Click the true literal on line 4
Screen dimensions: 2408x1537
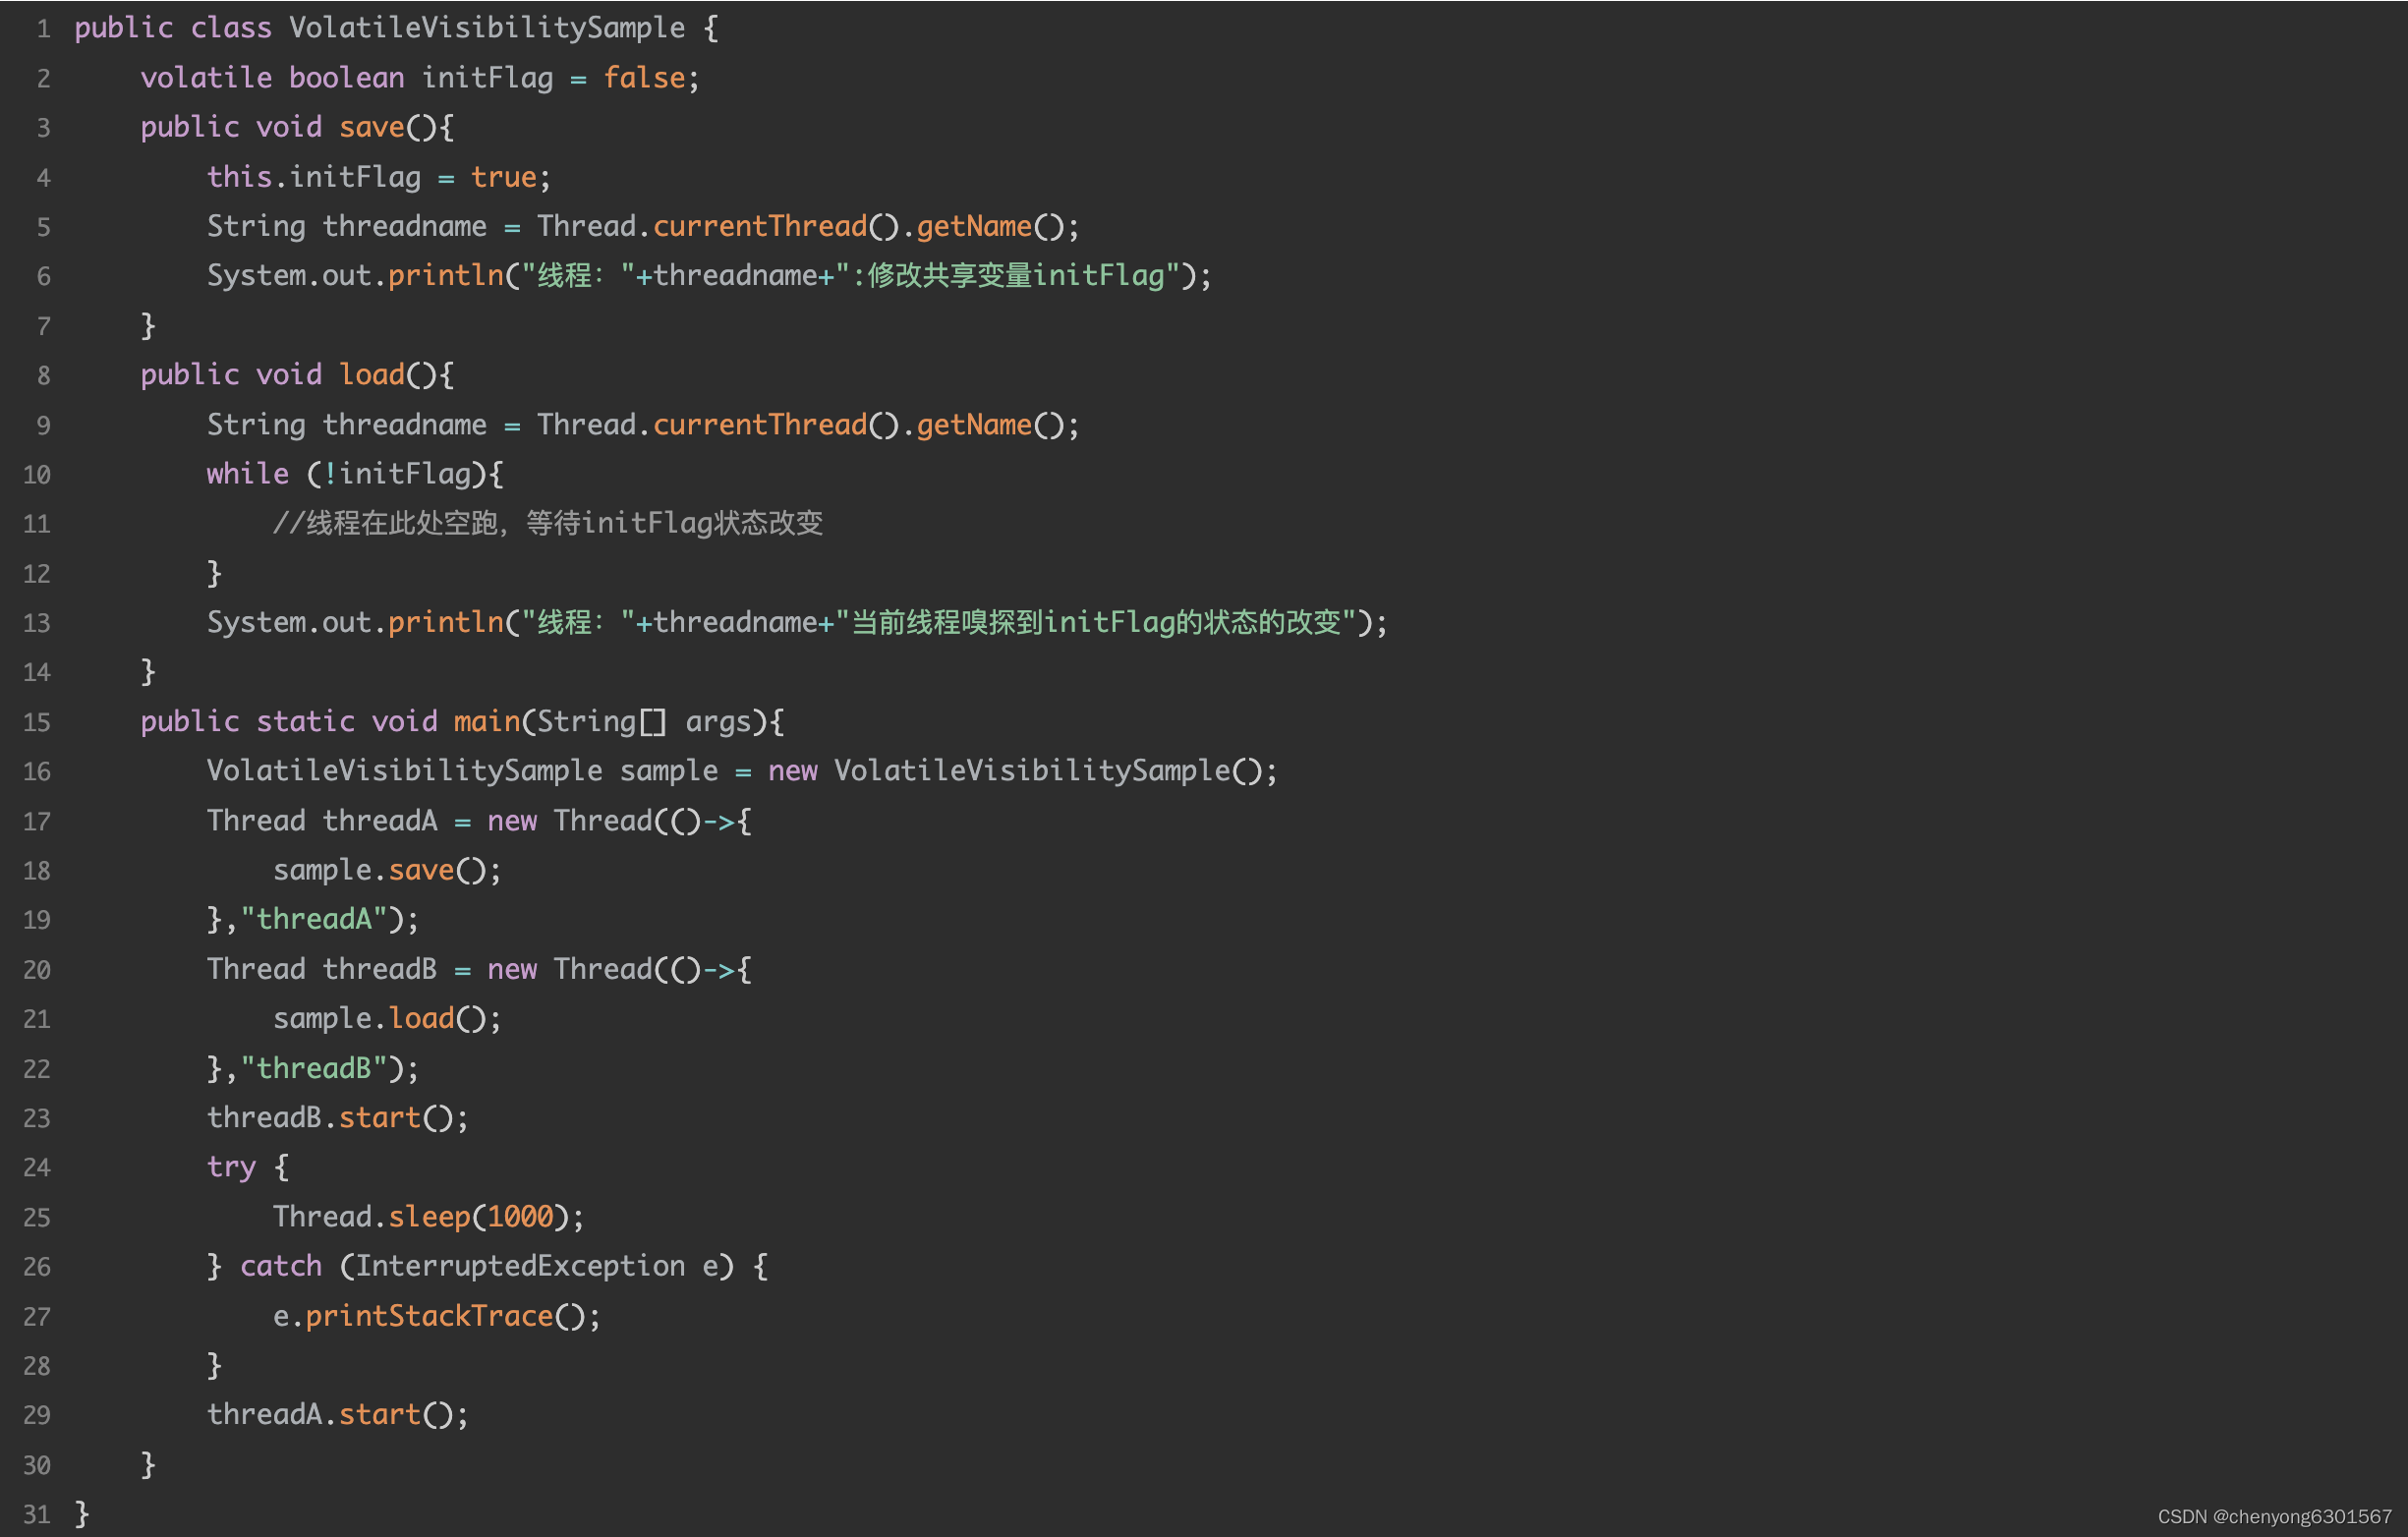point(503,177)
